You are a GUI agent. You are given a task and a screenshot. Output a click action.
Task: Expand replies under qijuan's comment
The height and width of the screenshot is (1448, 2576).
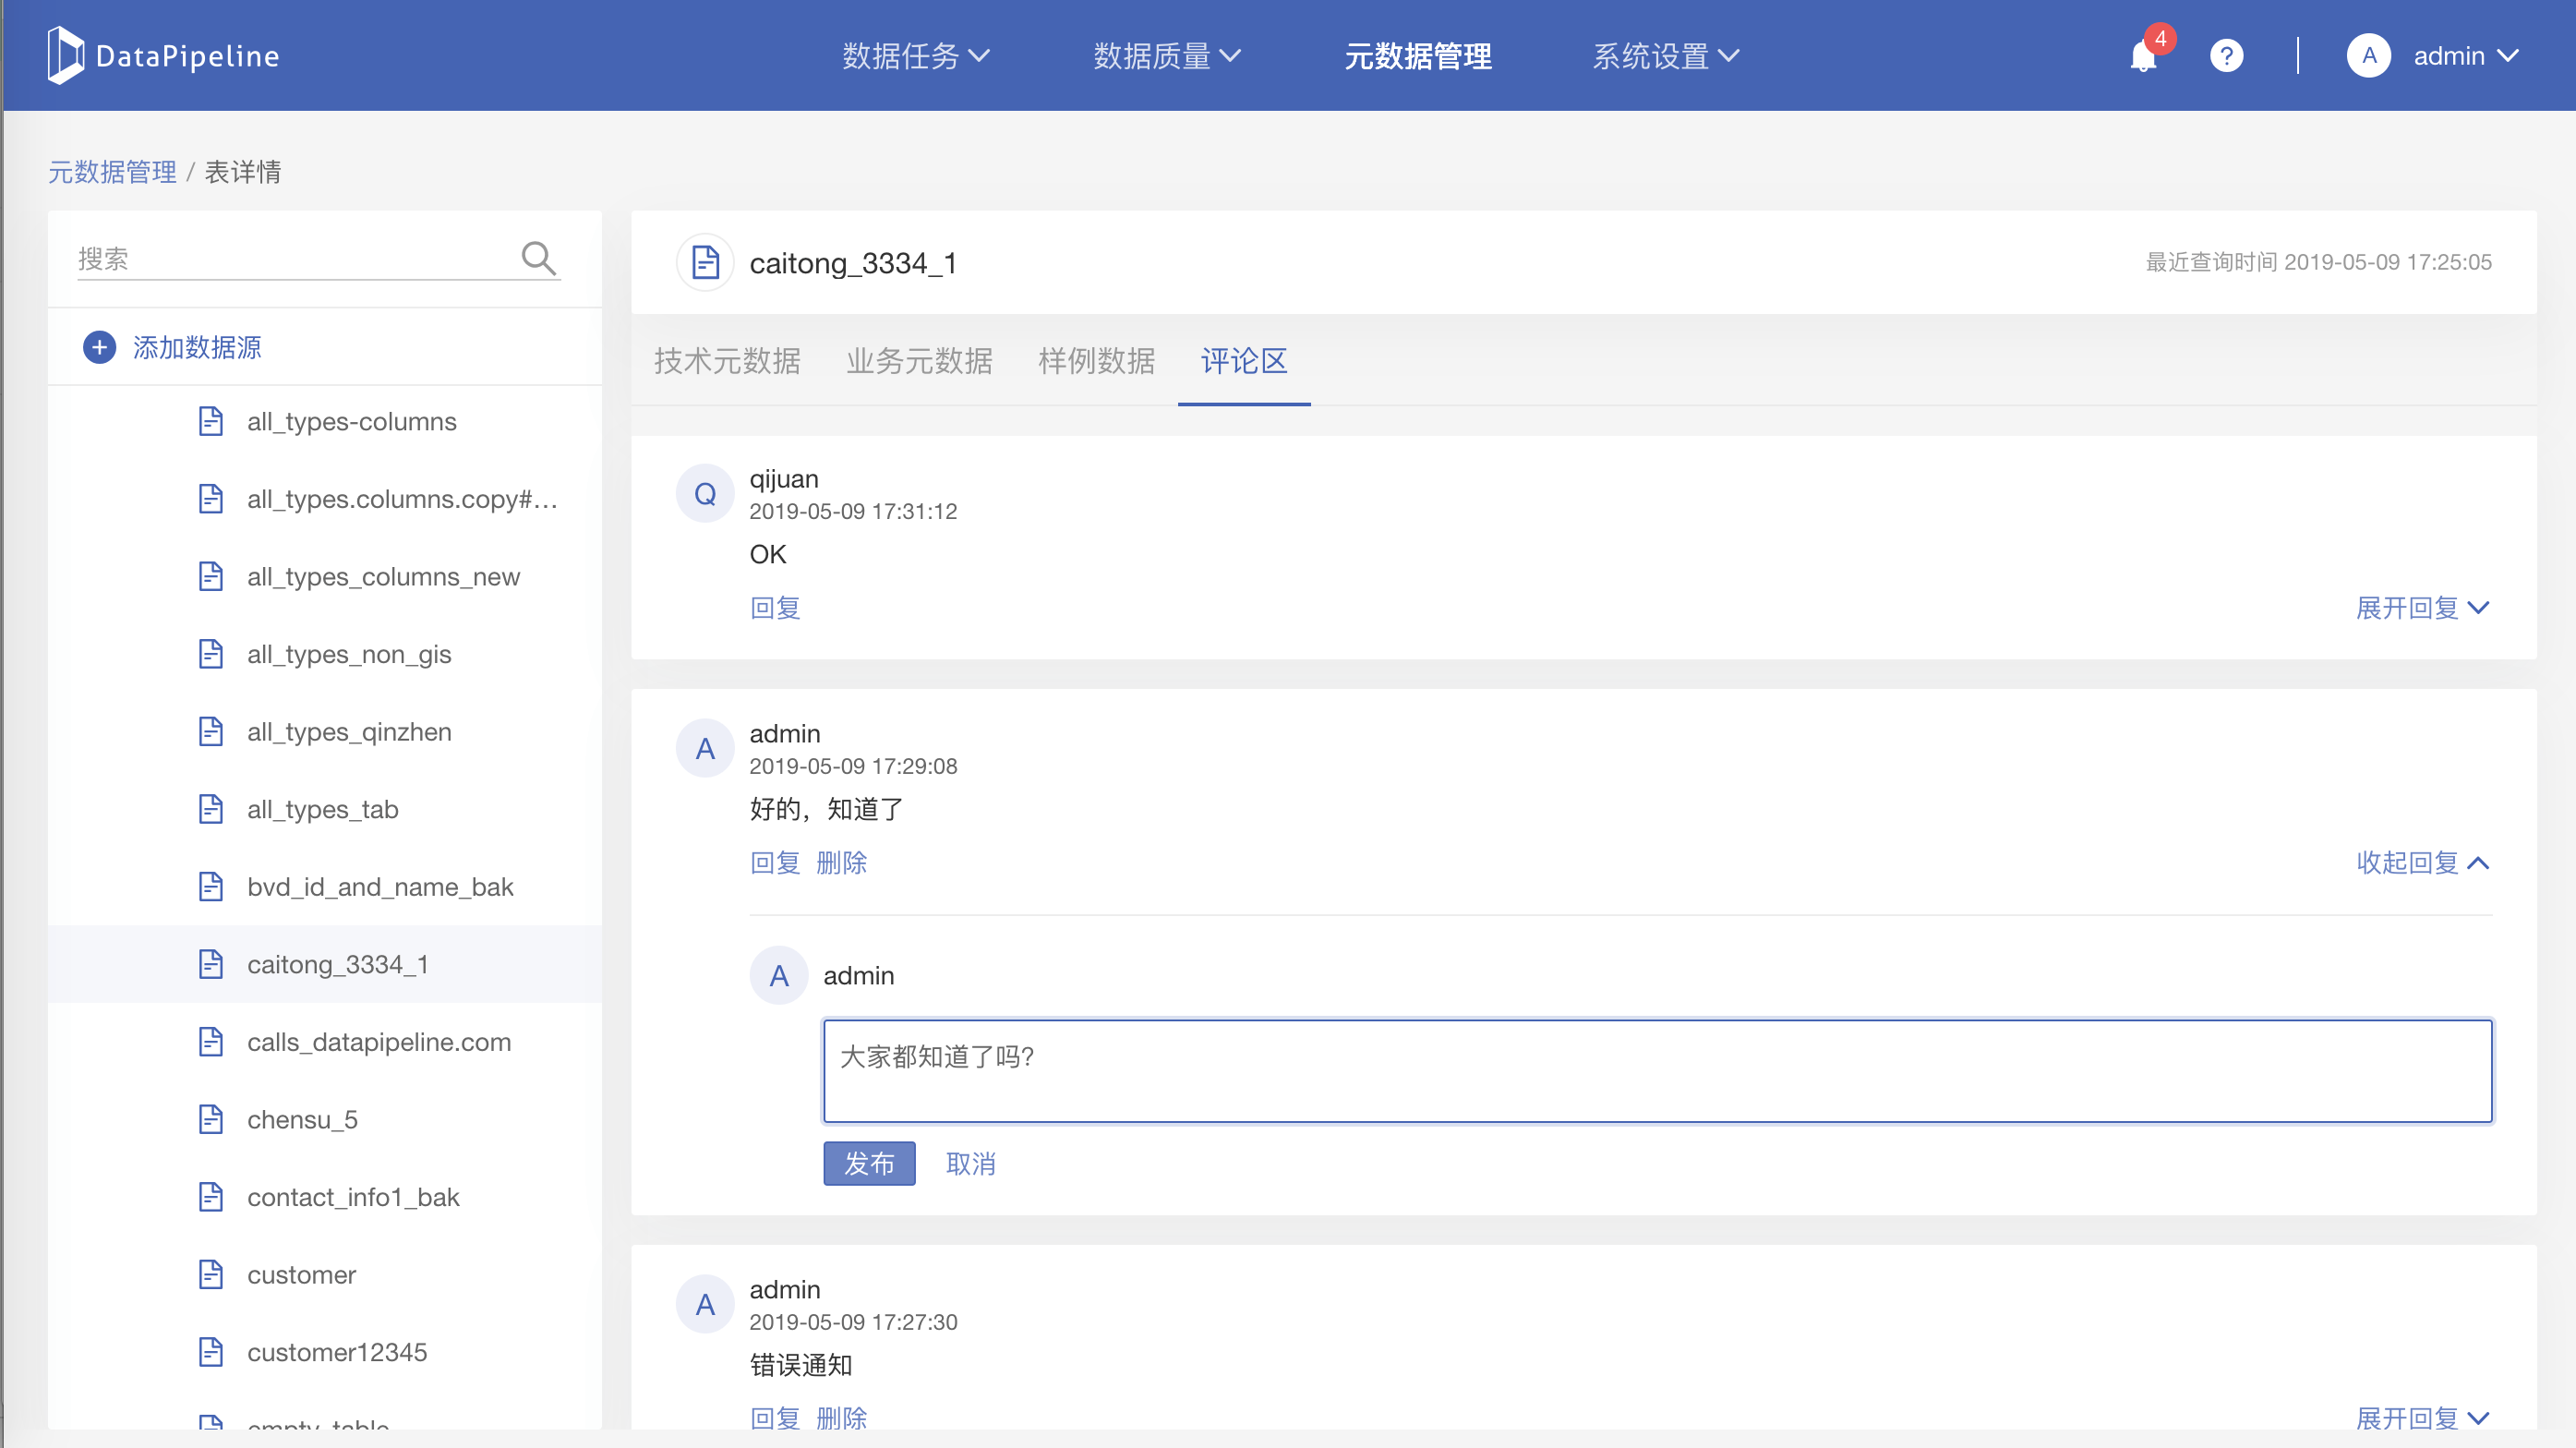(x=2421, y=607)
